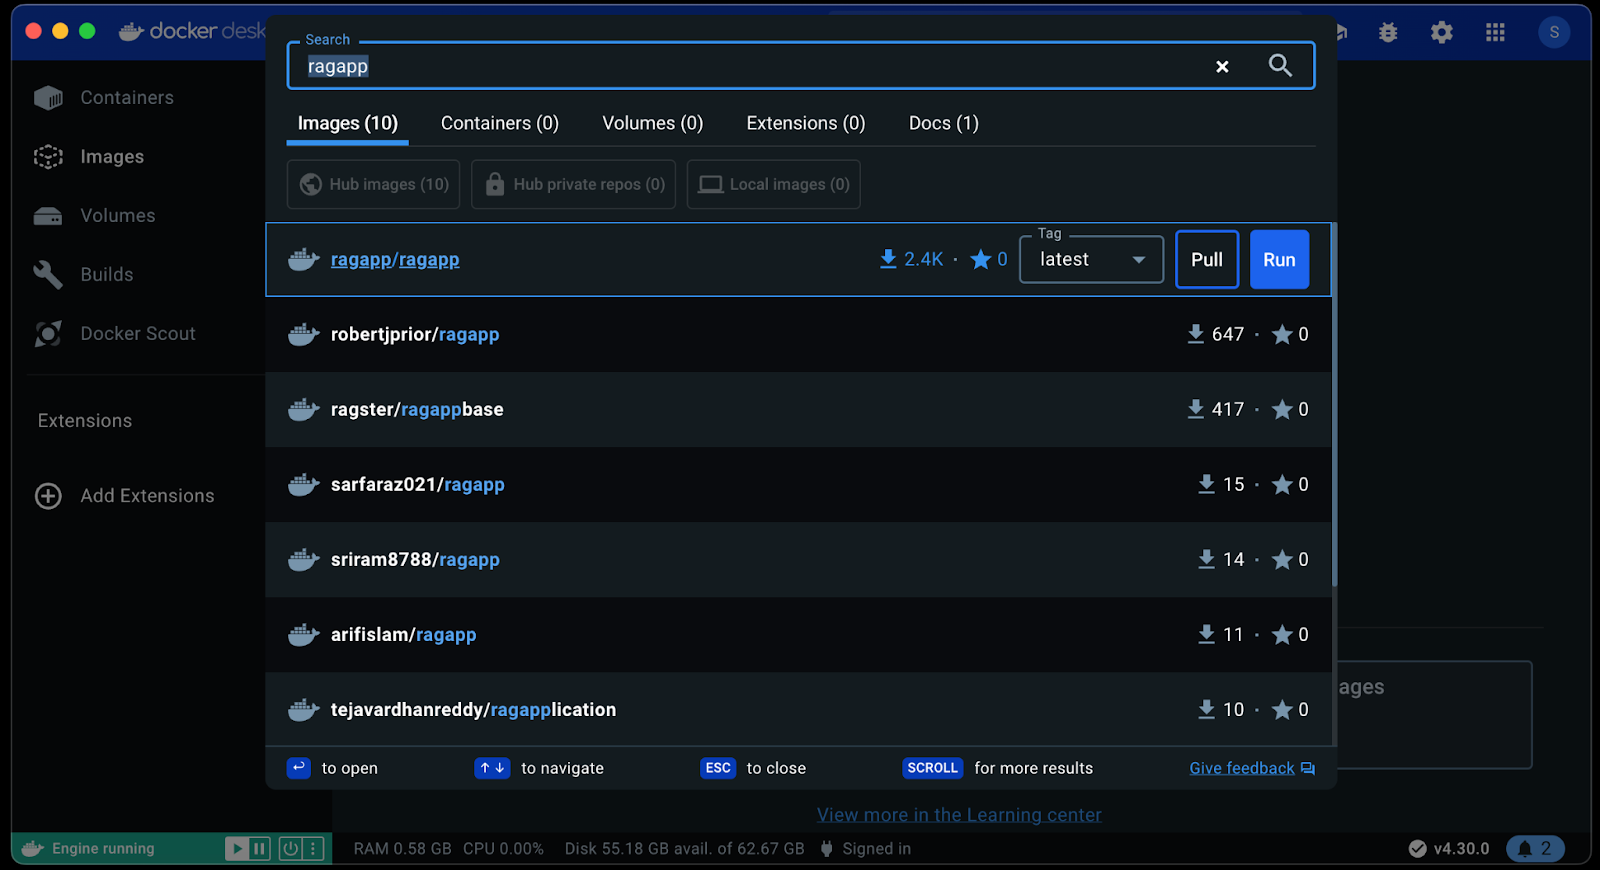This screenshot has height=870, width=1600.
Task: Click the Extensions sidebar heading
Action: pos(85,421)
